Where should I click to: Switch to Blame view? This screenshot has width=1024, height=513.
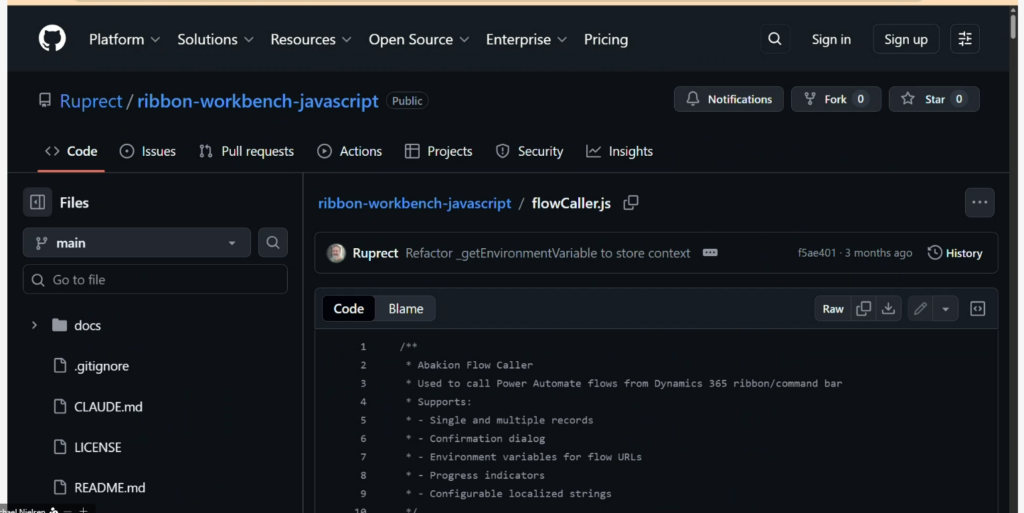click(405, 309)
